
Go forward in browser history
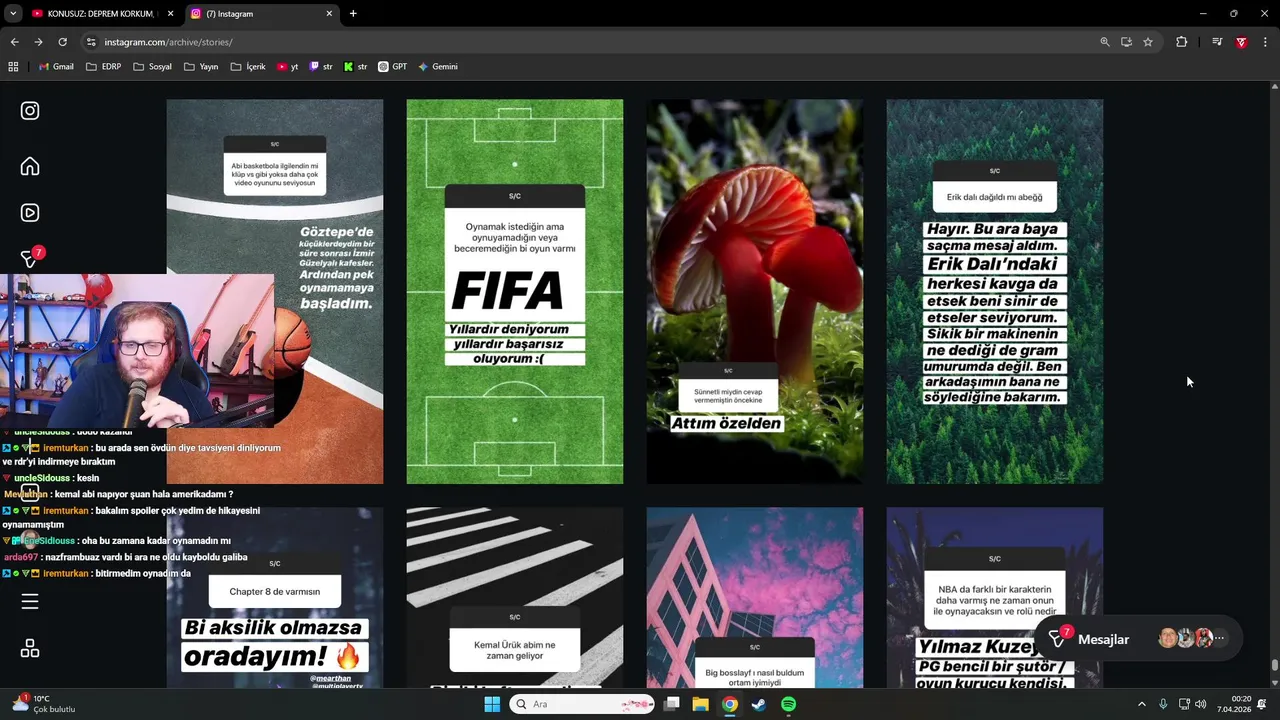pyautogui.click(x=38, y=42)
